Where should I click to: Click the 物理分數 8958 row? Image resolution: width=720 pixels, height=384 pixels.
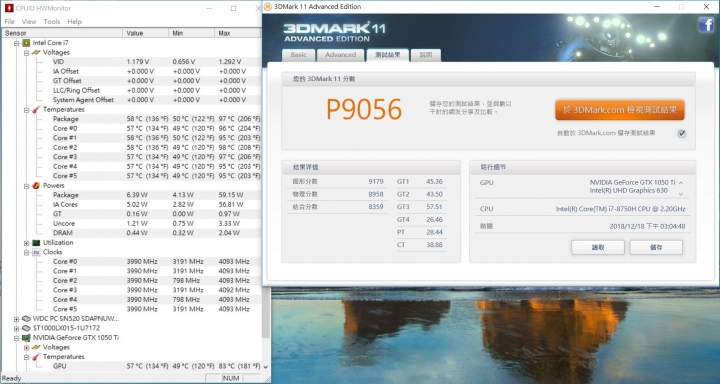coord(337,194)
